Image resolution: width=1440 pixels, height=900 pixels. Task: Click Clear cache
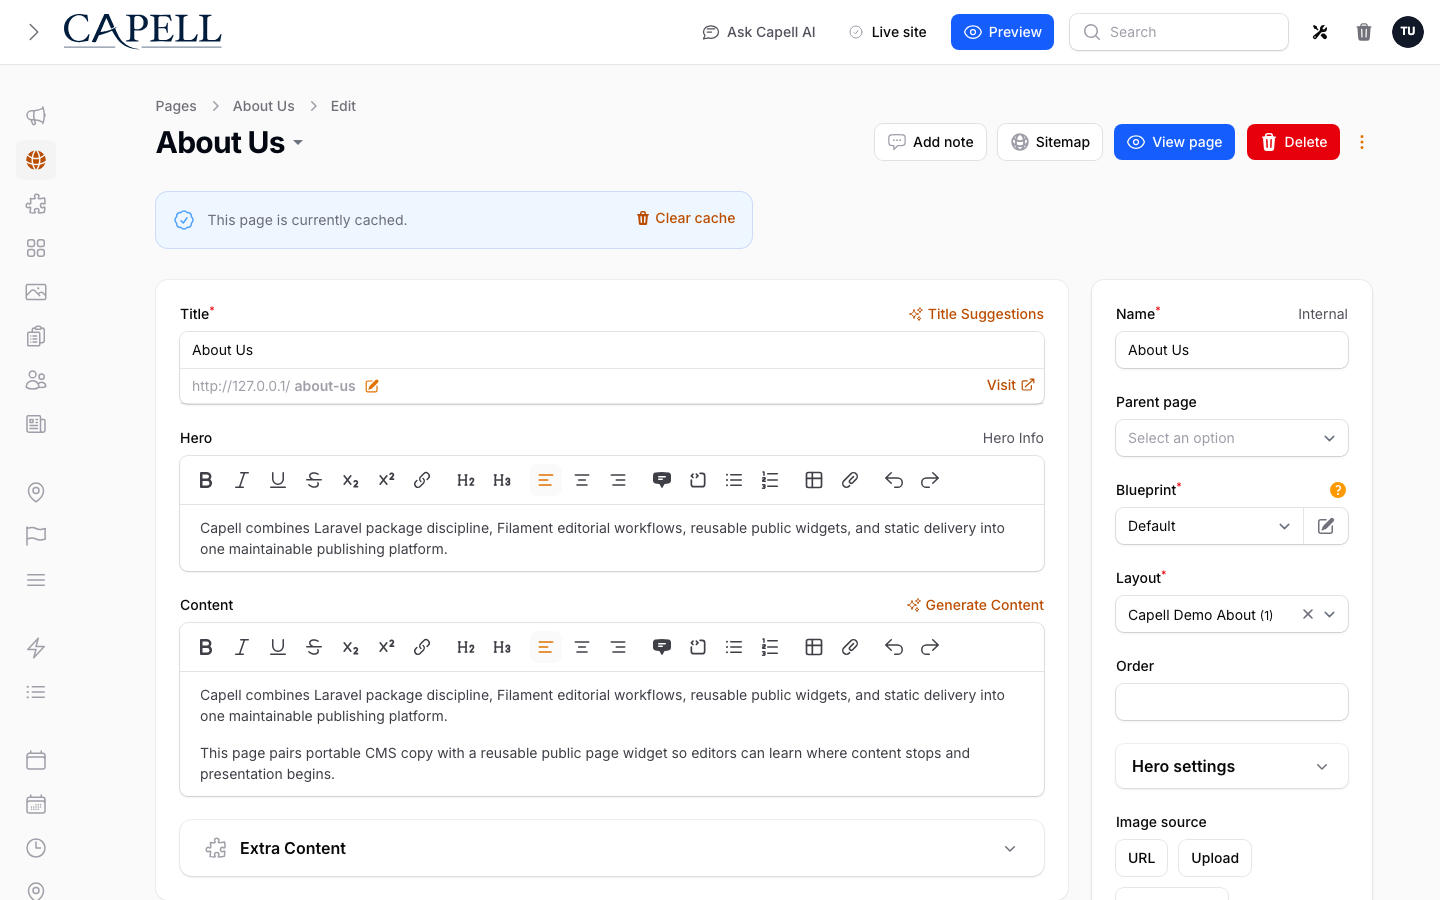pos(686,218)
